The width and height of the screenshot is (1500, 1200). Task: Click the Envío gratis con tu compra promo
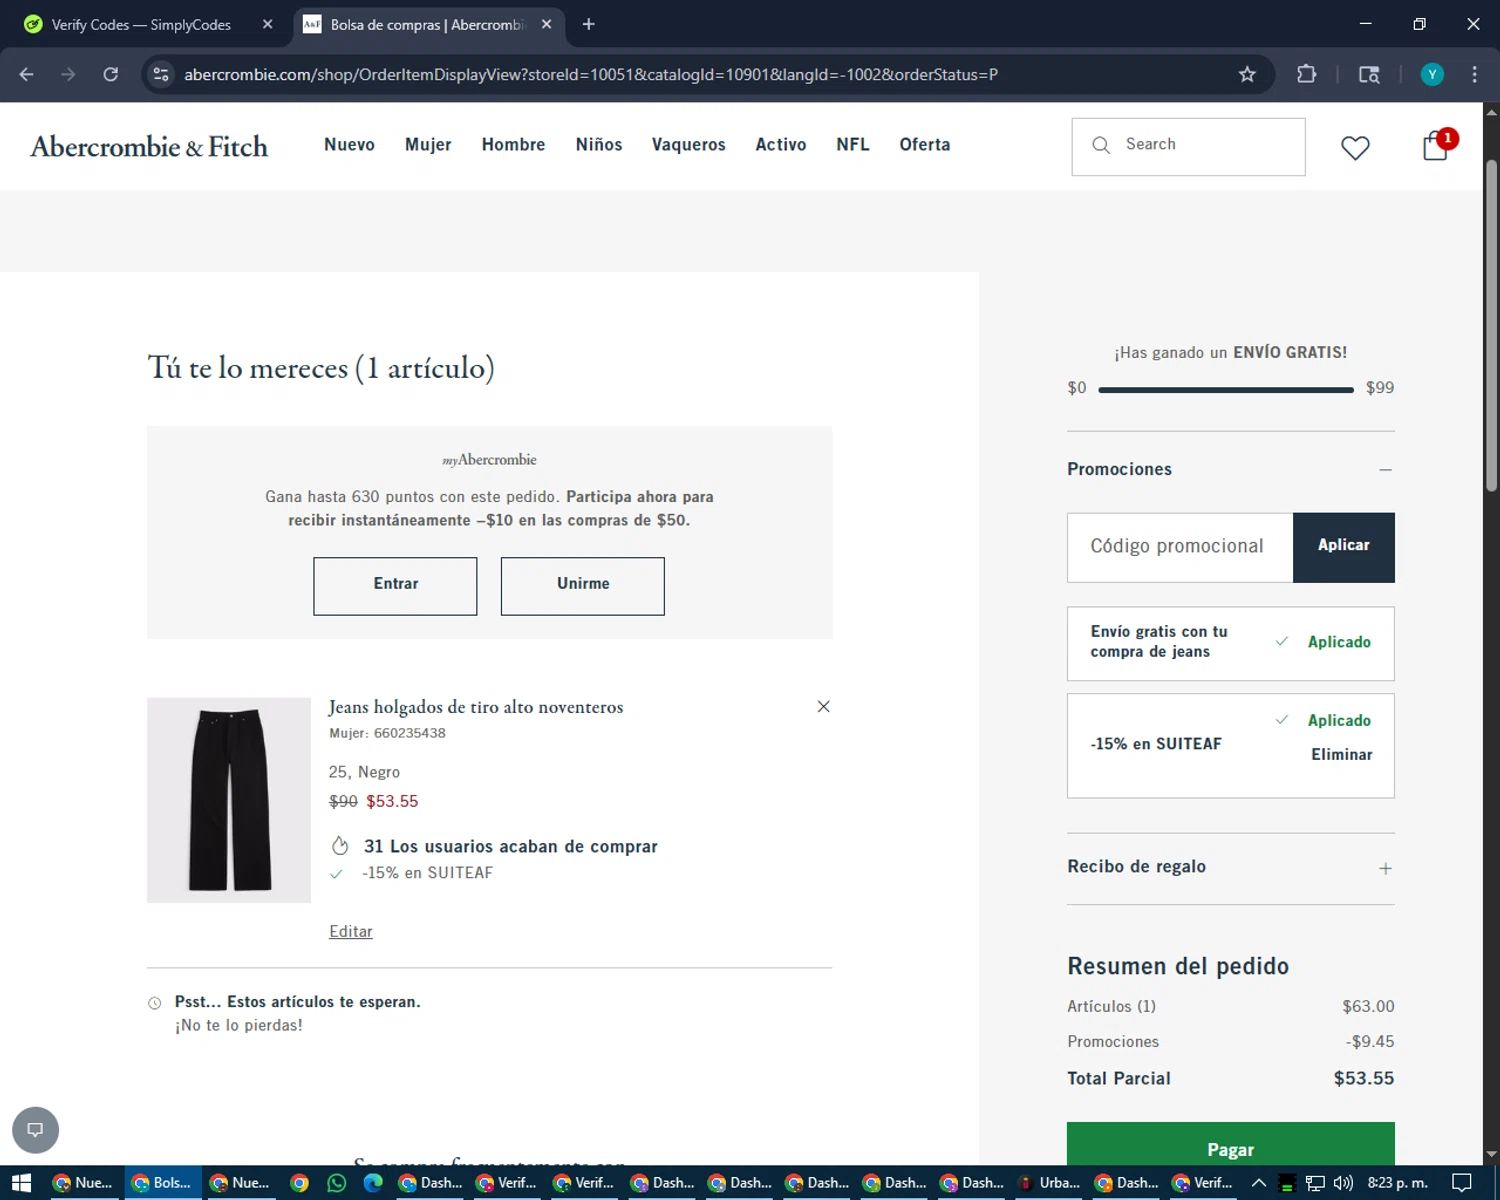pos(1230,644)
